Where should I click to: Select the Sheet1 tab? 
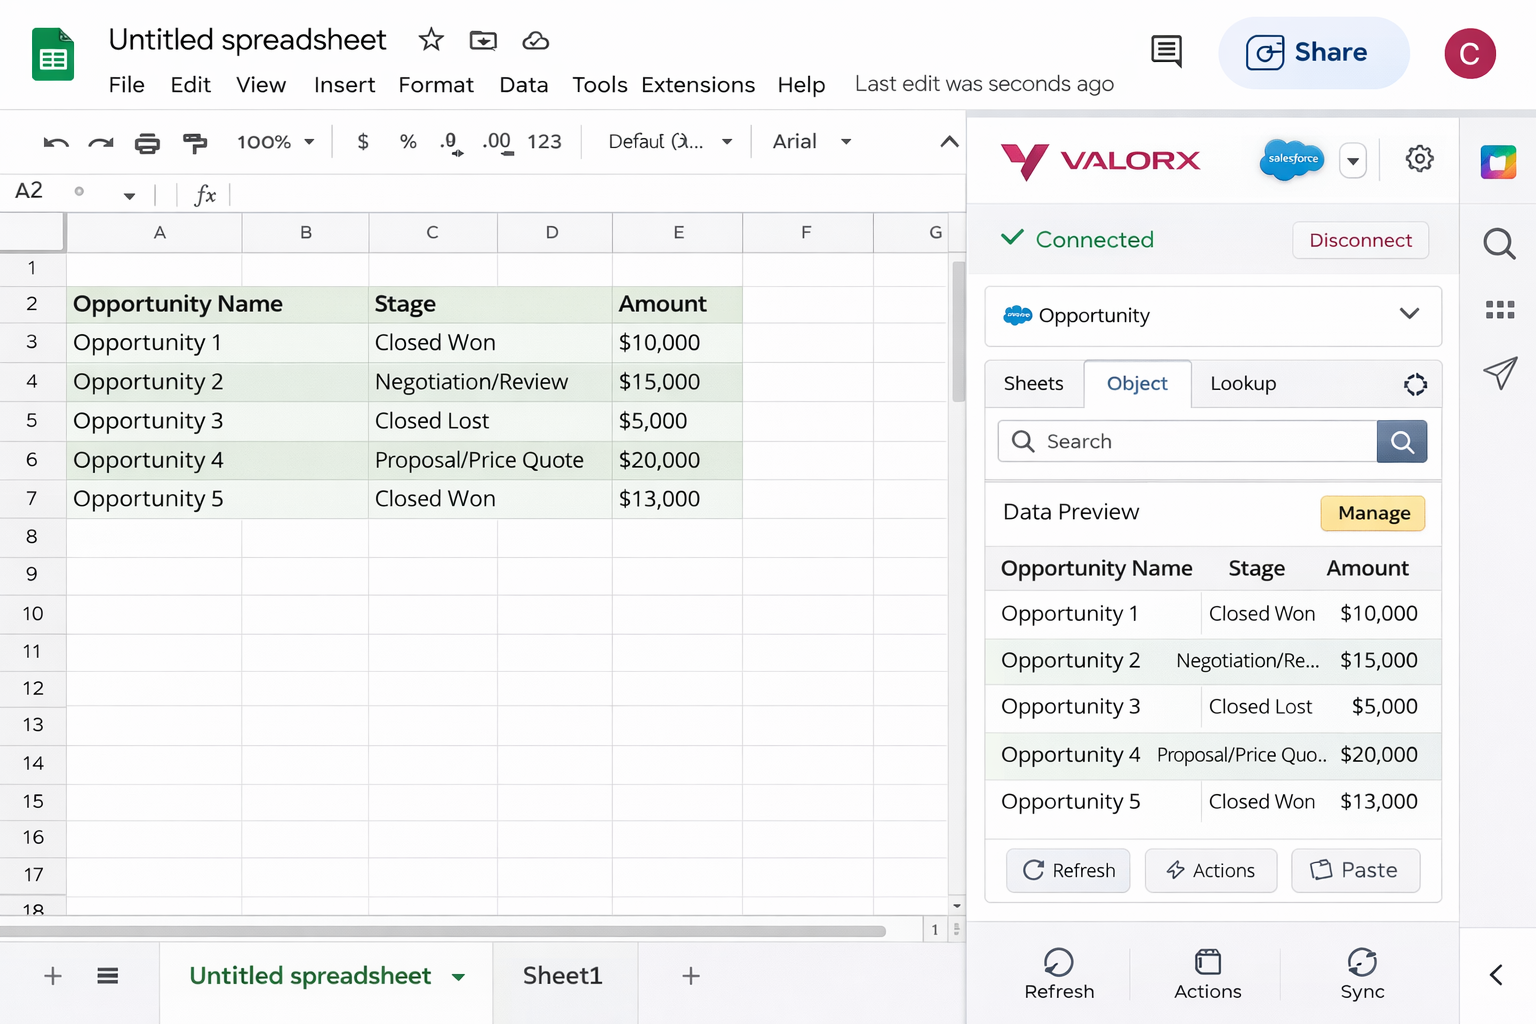coord(562,976)
